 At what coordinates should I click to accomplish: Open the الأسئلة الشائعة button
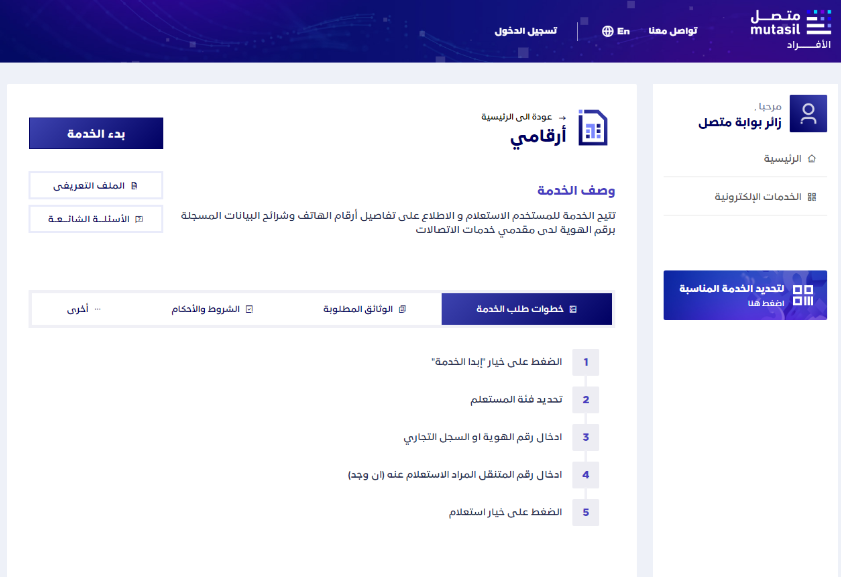[96, 219]
